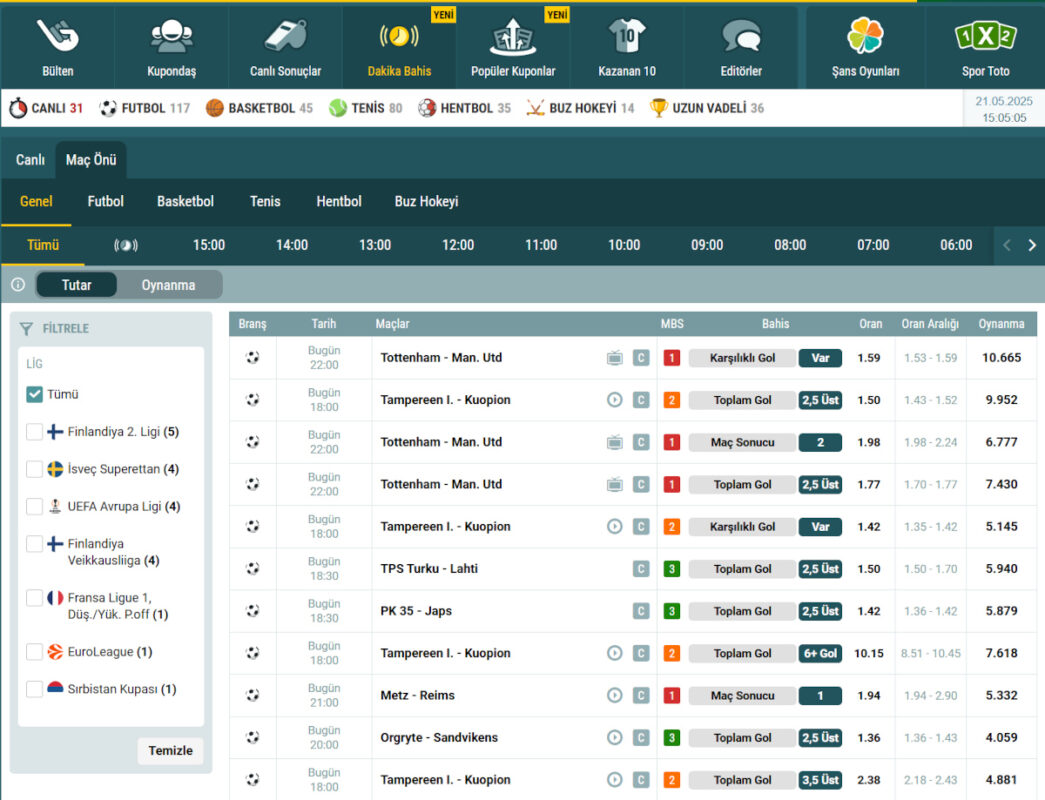The image size is (1045, 800).
Task: Filter matches by 15:00 time slot
Action: pos(209,245)
